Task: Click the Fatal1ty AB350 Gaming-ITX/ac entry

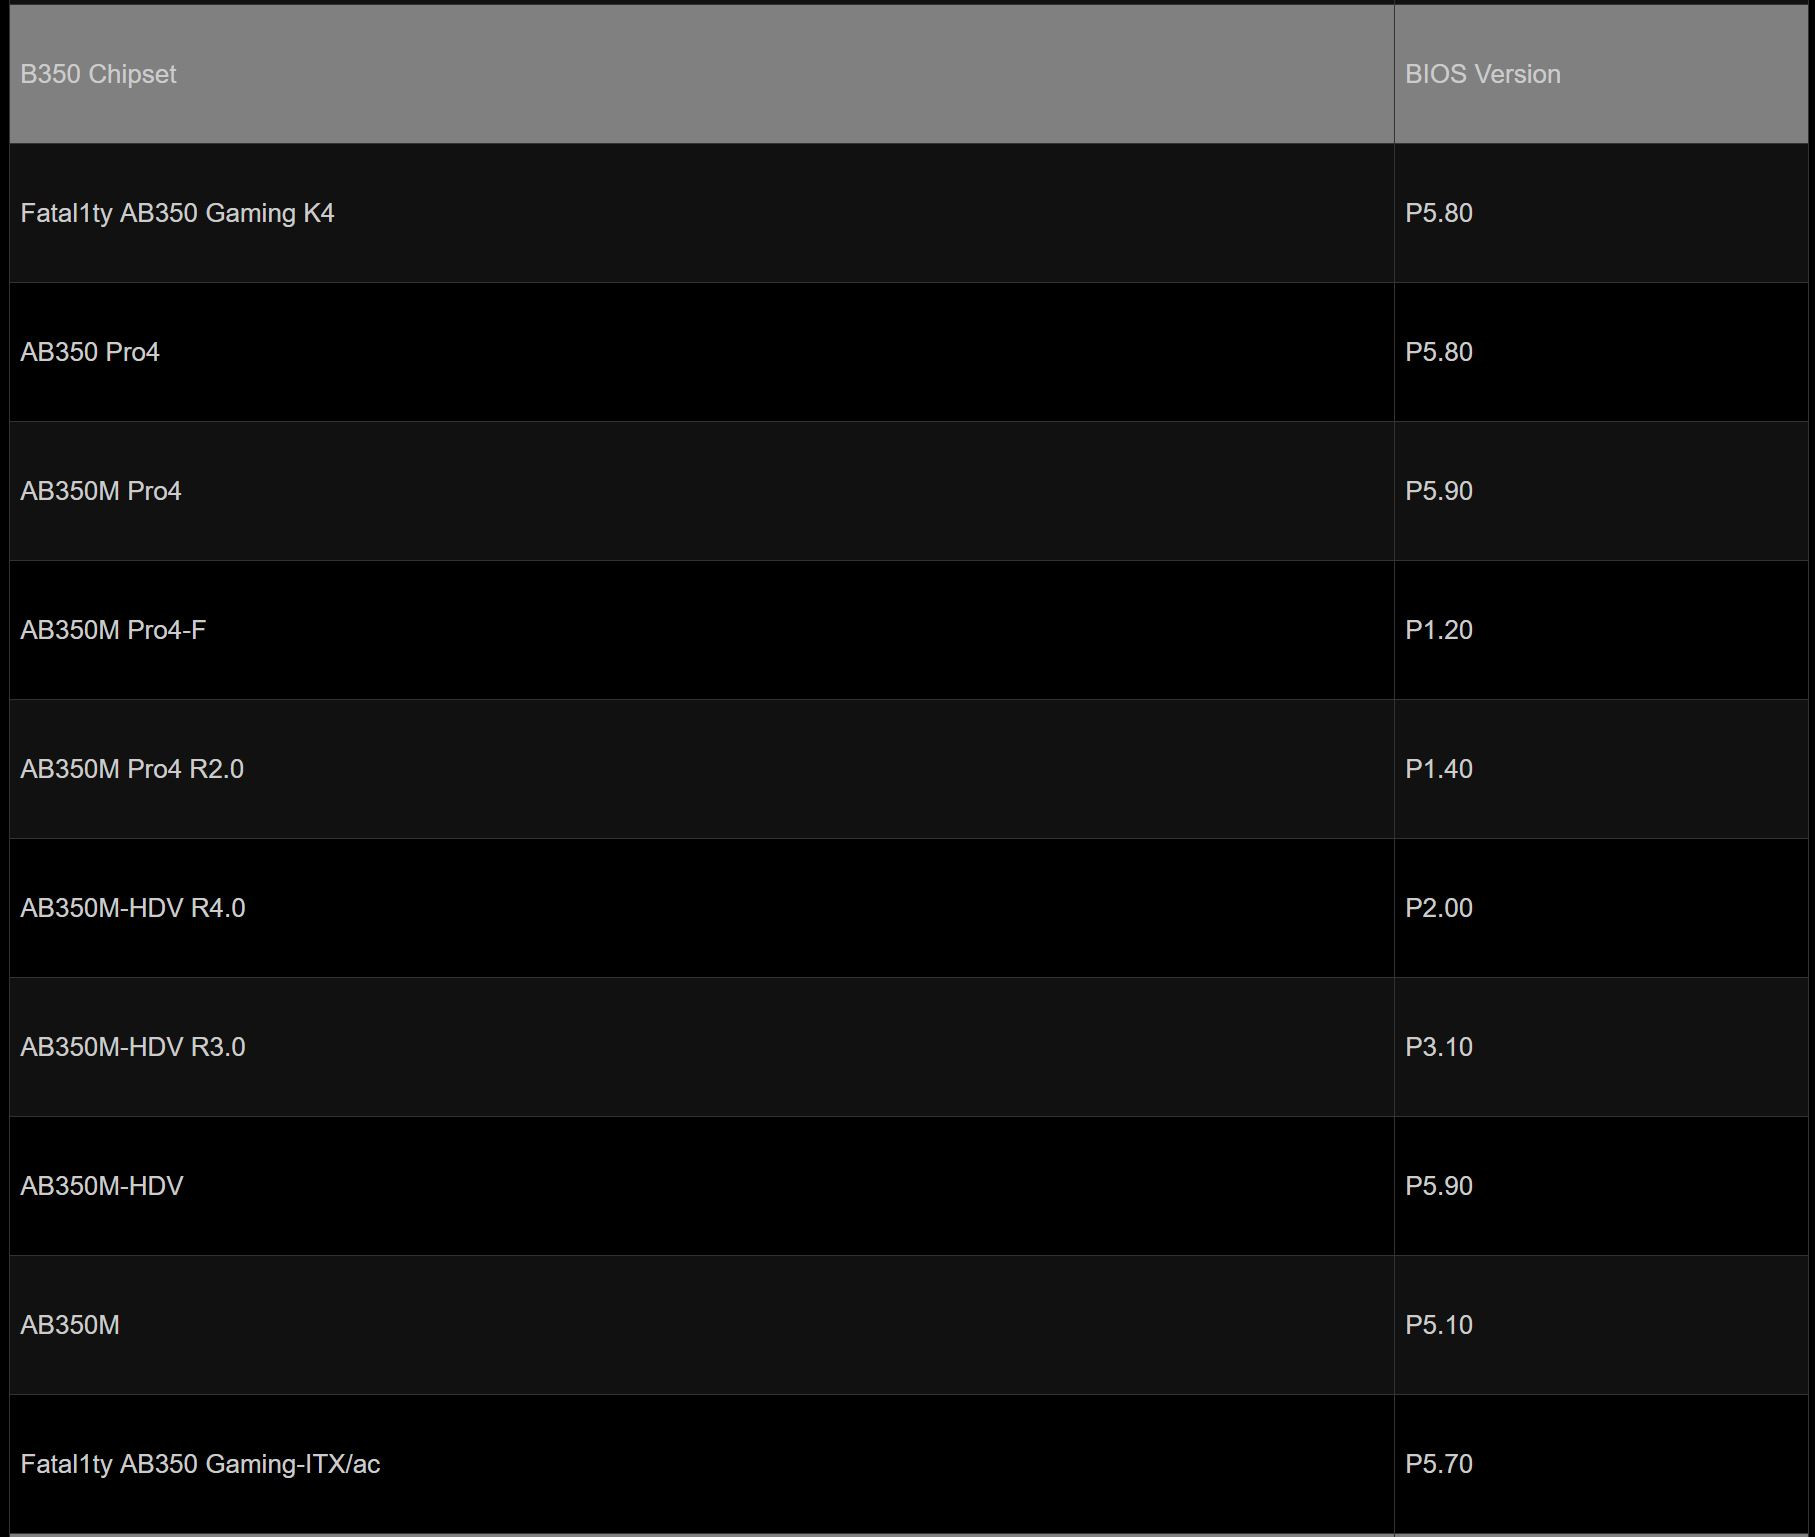Action: (x=200, y=1464)
